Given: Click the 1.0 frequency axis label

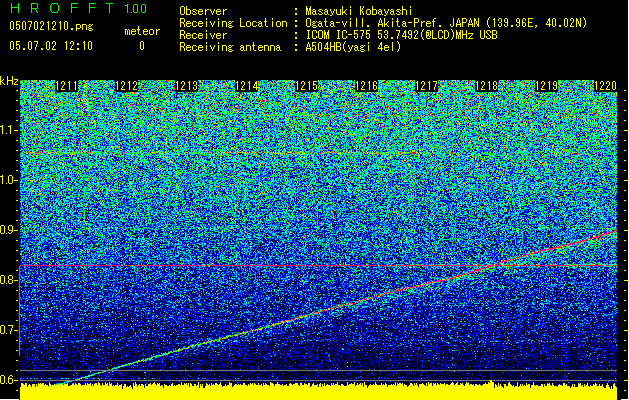Looking at the screenshot, I should pos(9,181).
